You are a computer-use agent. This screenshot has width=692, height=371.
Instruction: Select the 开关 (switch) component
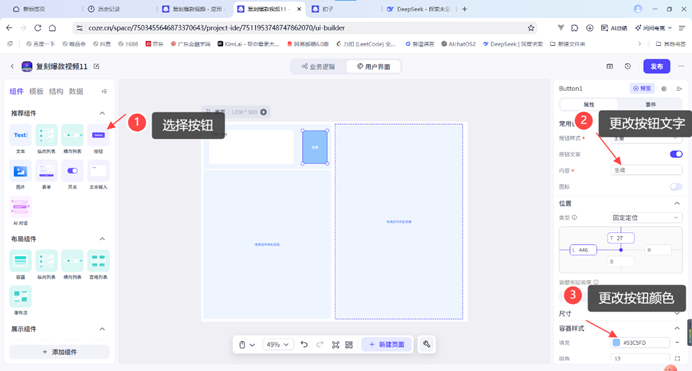coord(72,171)
